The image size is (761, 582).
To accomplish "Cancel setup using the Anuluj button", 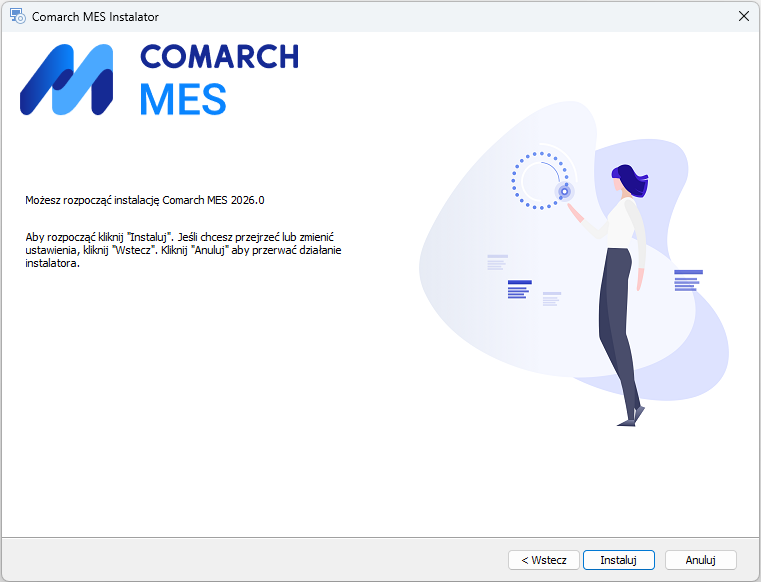I will coord(700,560).
